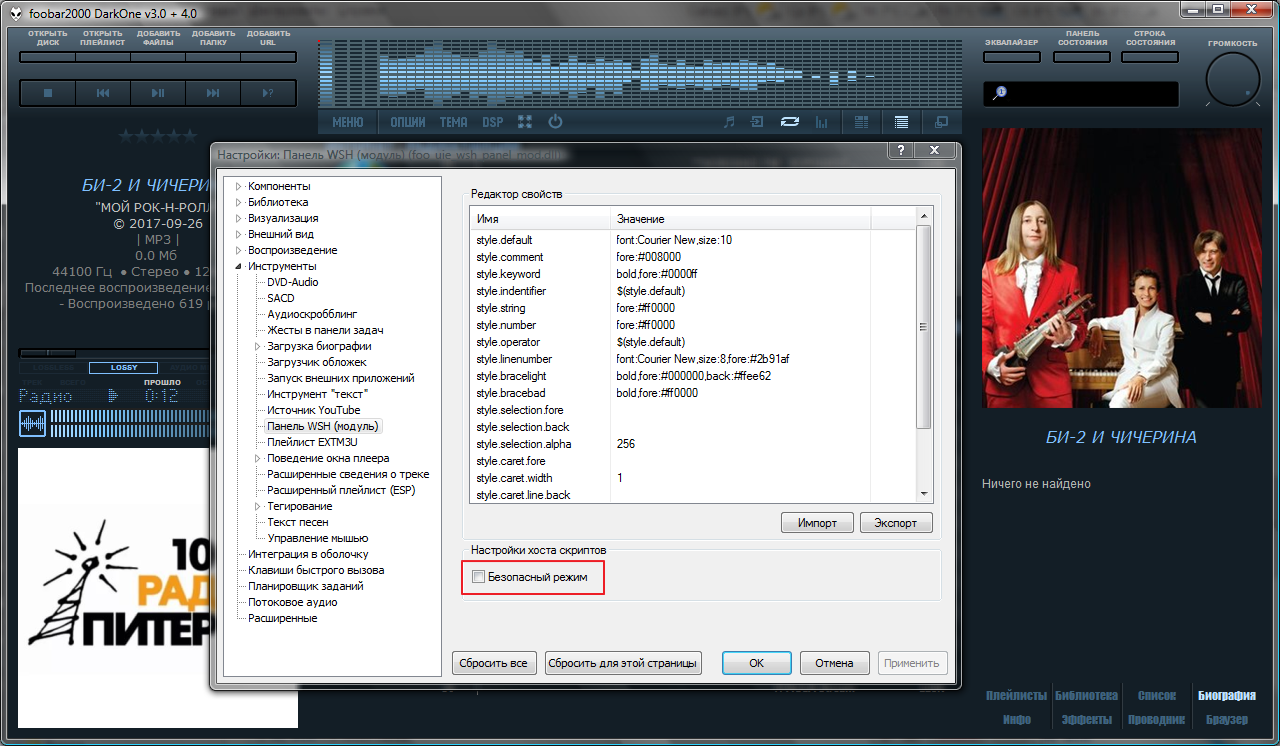Toggle the fullscreen icon next to DSP
This screenshot has height=746, width=1280.
point(525,121)
